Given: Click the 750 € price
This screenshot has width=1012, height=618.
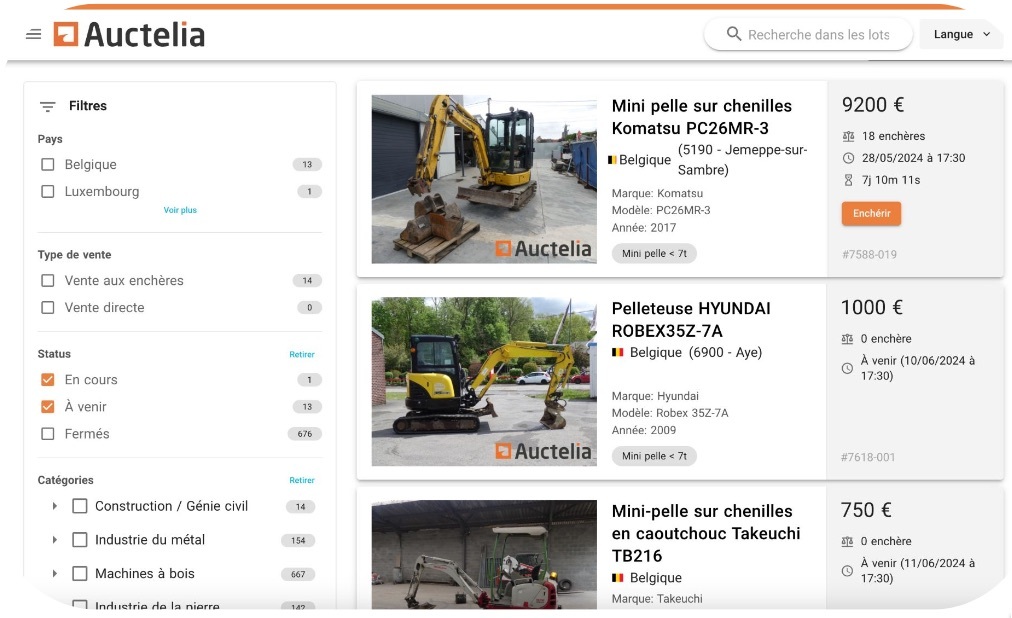Looking at the screenshot, I should pyautogui.click(x=866, y=510).
